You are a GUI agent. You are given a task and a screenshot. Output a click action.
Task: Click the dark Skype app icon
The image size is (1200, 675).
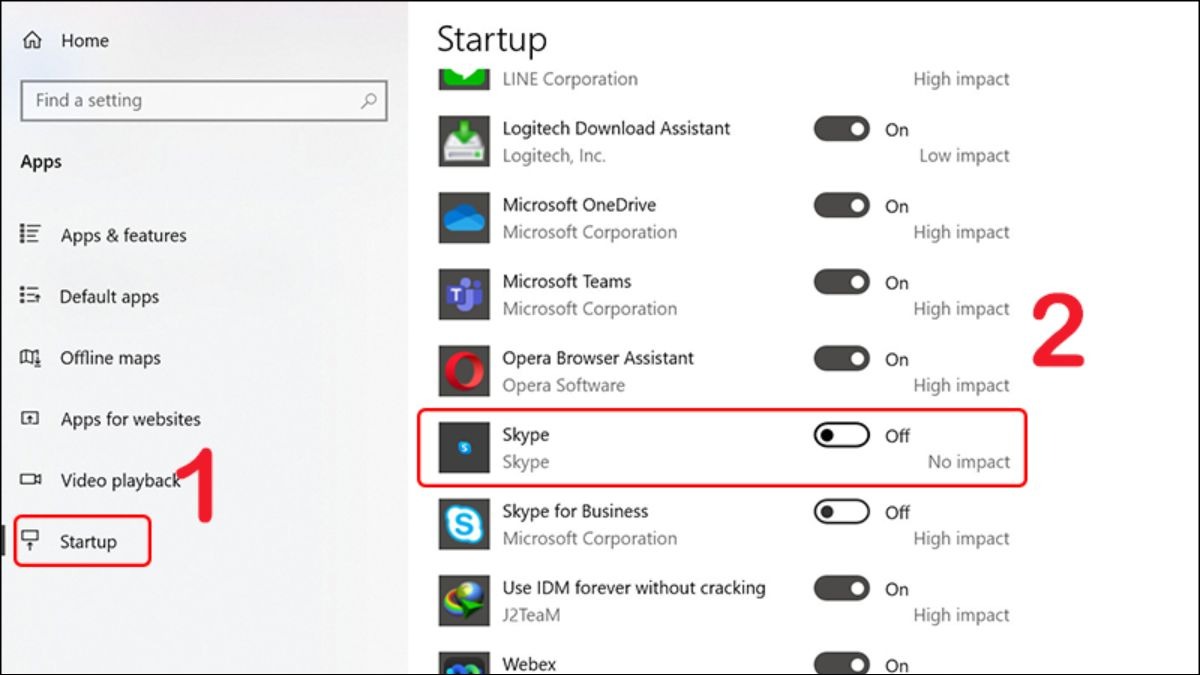click(x=465, y=448)
